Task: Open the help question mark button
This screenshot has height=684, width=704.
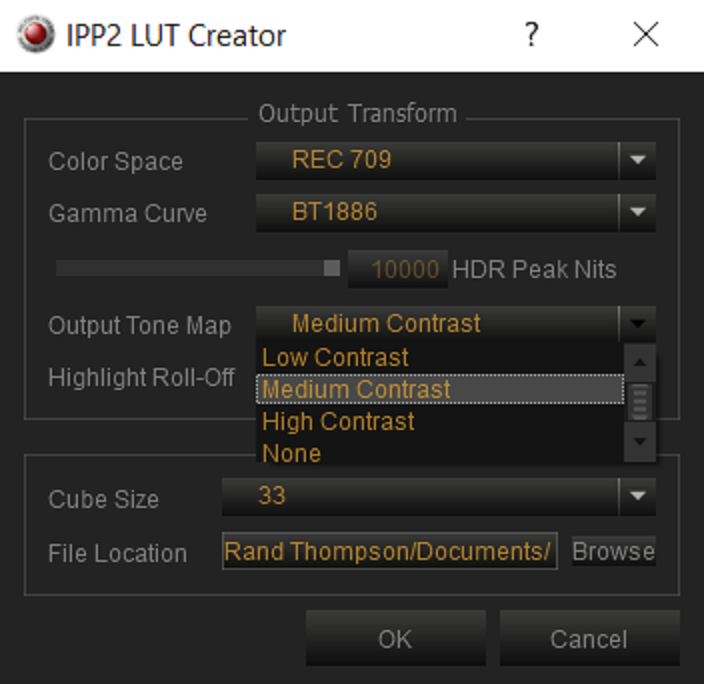Action: (x=532, y=35)
